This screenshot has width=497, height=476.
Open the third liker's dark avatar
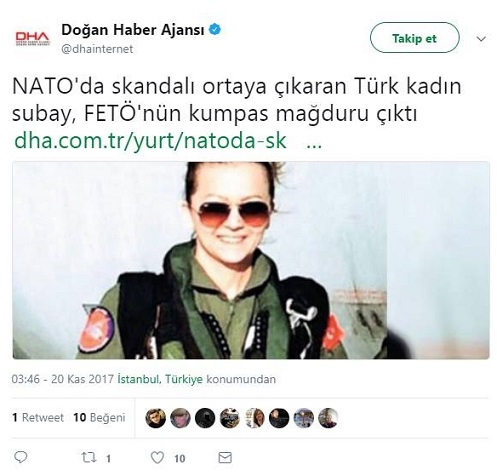pos(205,418)
